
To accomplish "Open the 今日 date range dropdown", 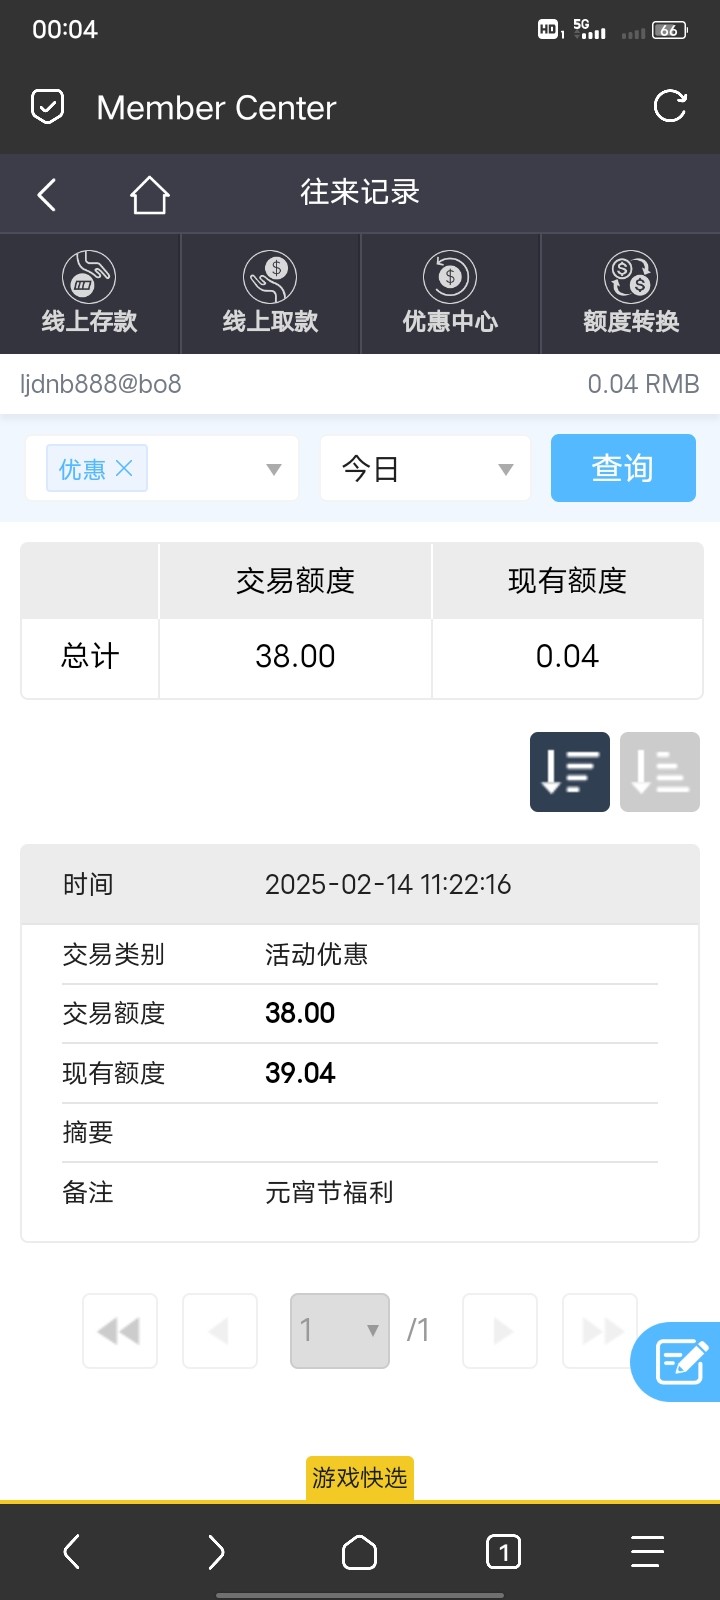I will (426, 468).
